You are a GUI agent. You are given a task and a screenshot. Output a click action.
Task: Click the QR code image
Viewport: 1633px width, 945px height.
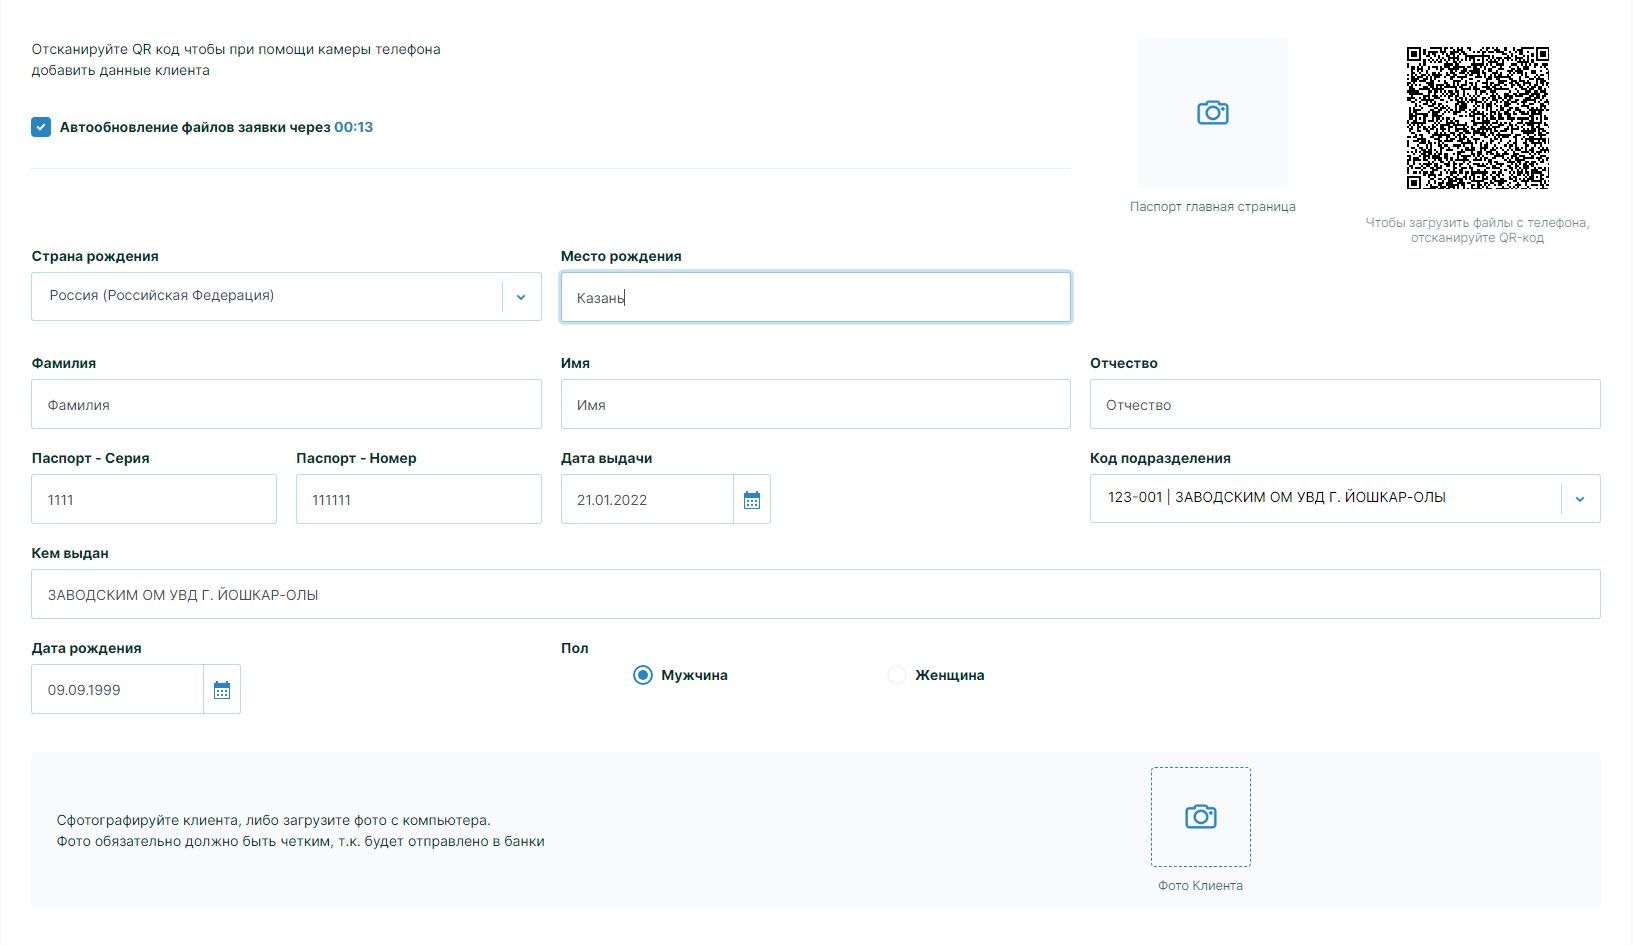tap(1477, 118)
